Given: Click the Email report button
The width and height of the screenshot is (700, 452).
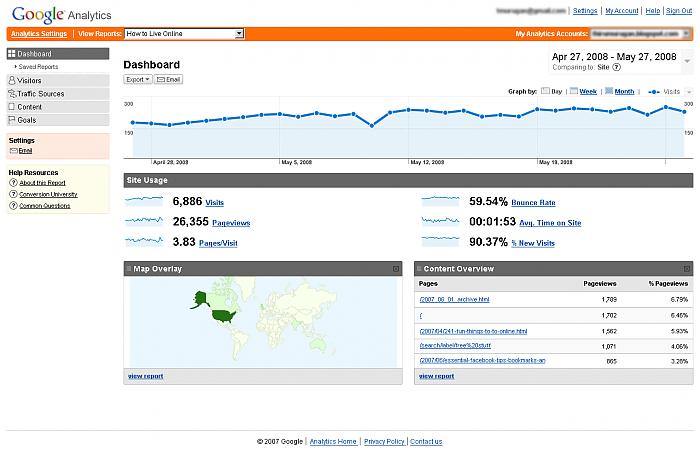Looking at the screenshot, I should coord(168,80).
